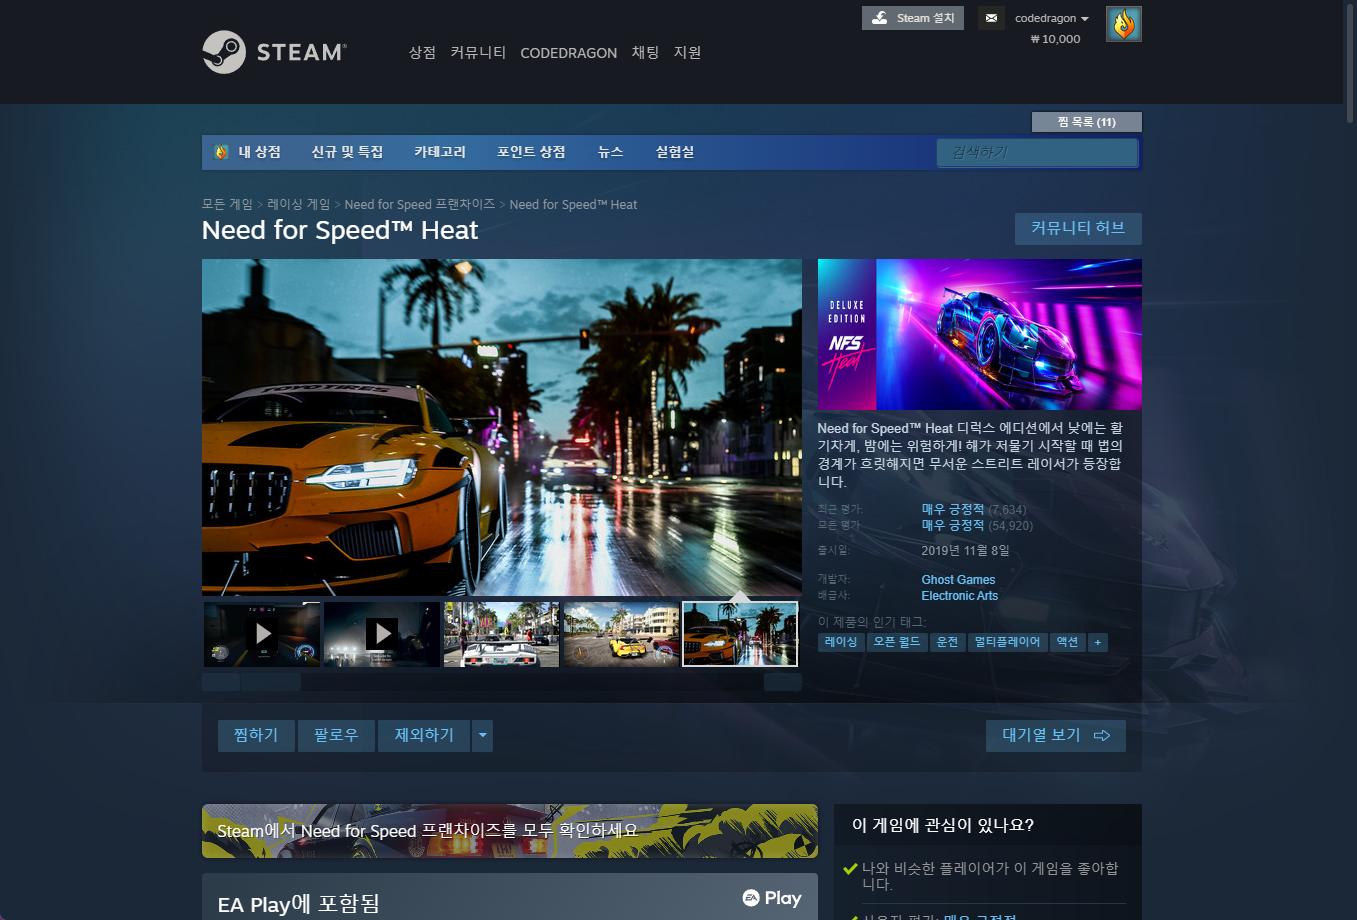The image size is (1357, 920).
Task: Click the 제외하기 ignore button
Action: tap(424, 735)
